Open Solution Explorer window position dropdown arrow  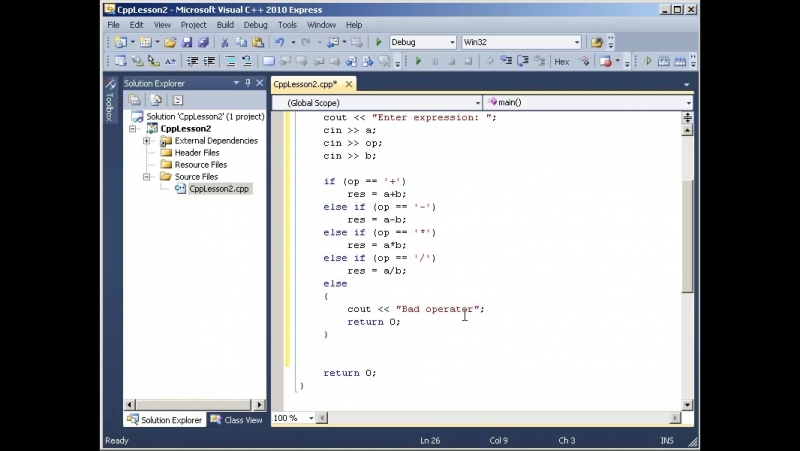point(236,83)
